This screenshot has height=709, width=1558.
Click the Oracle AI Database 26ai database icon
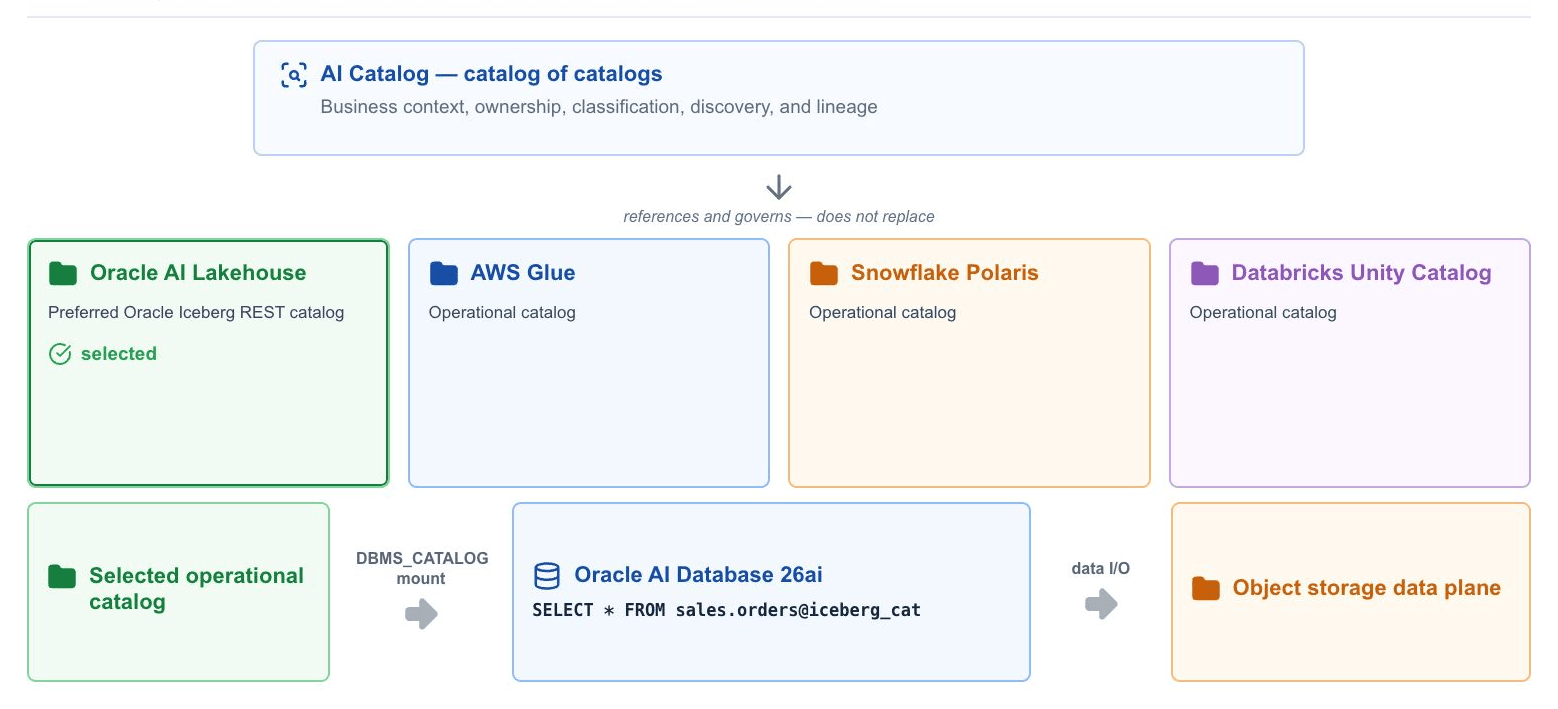click(x=547, y=575)
